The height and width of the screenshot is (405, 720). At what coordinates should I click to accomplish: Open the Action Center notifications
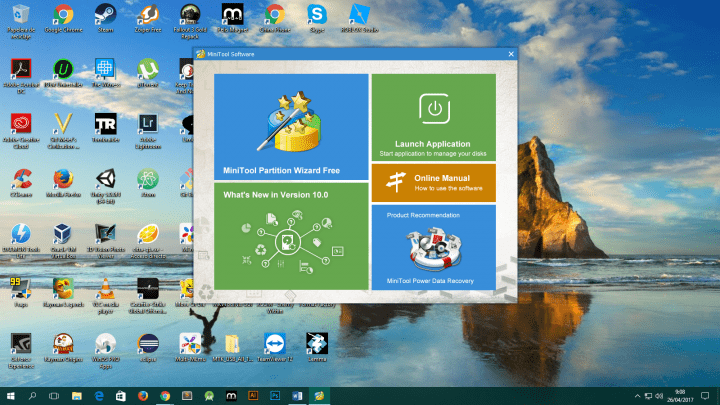705,396
